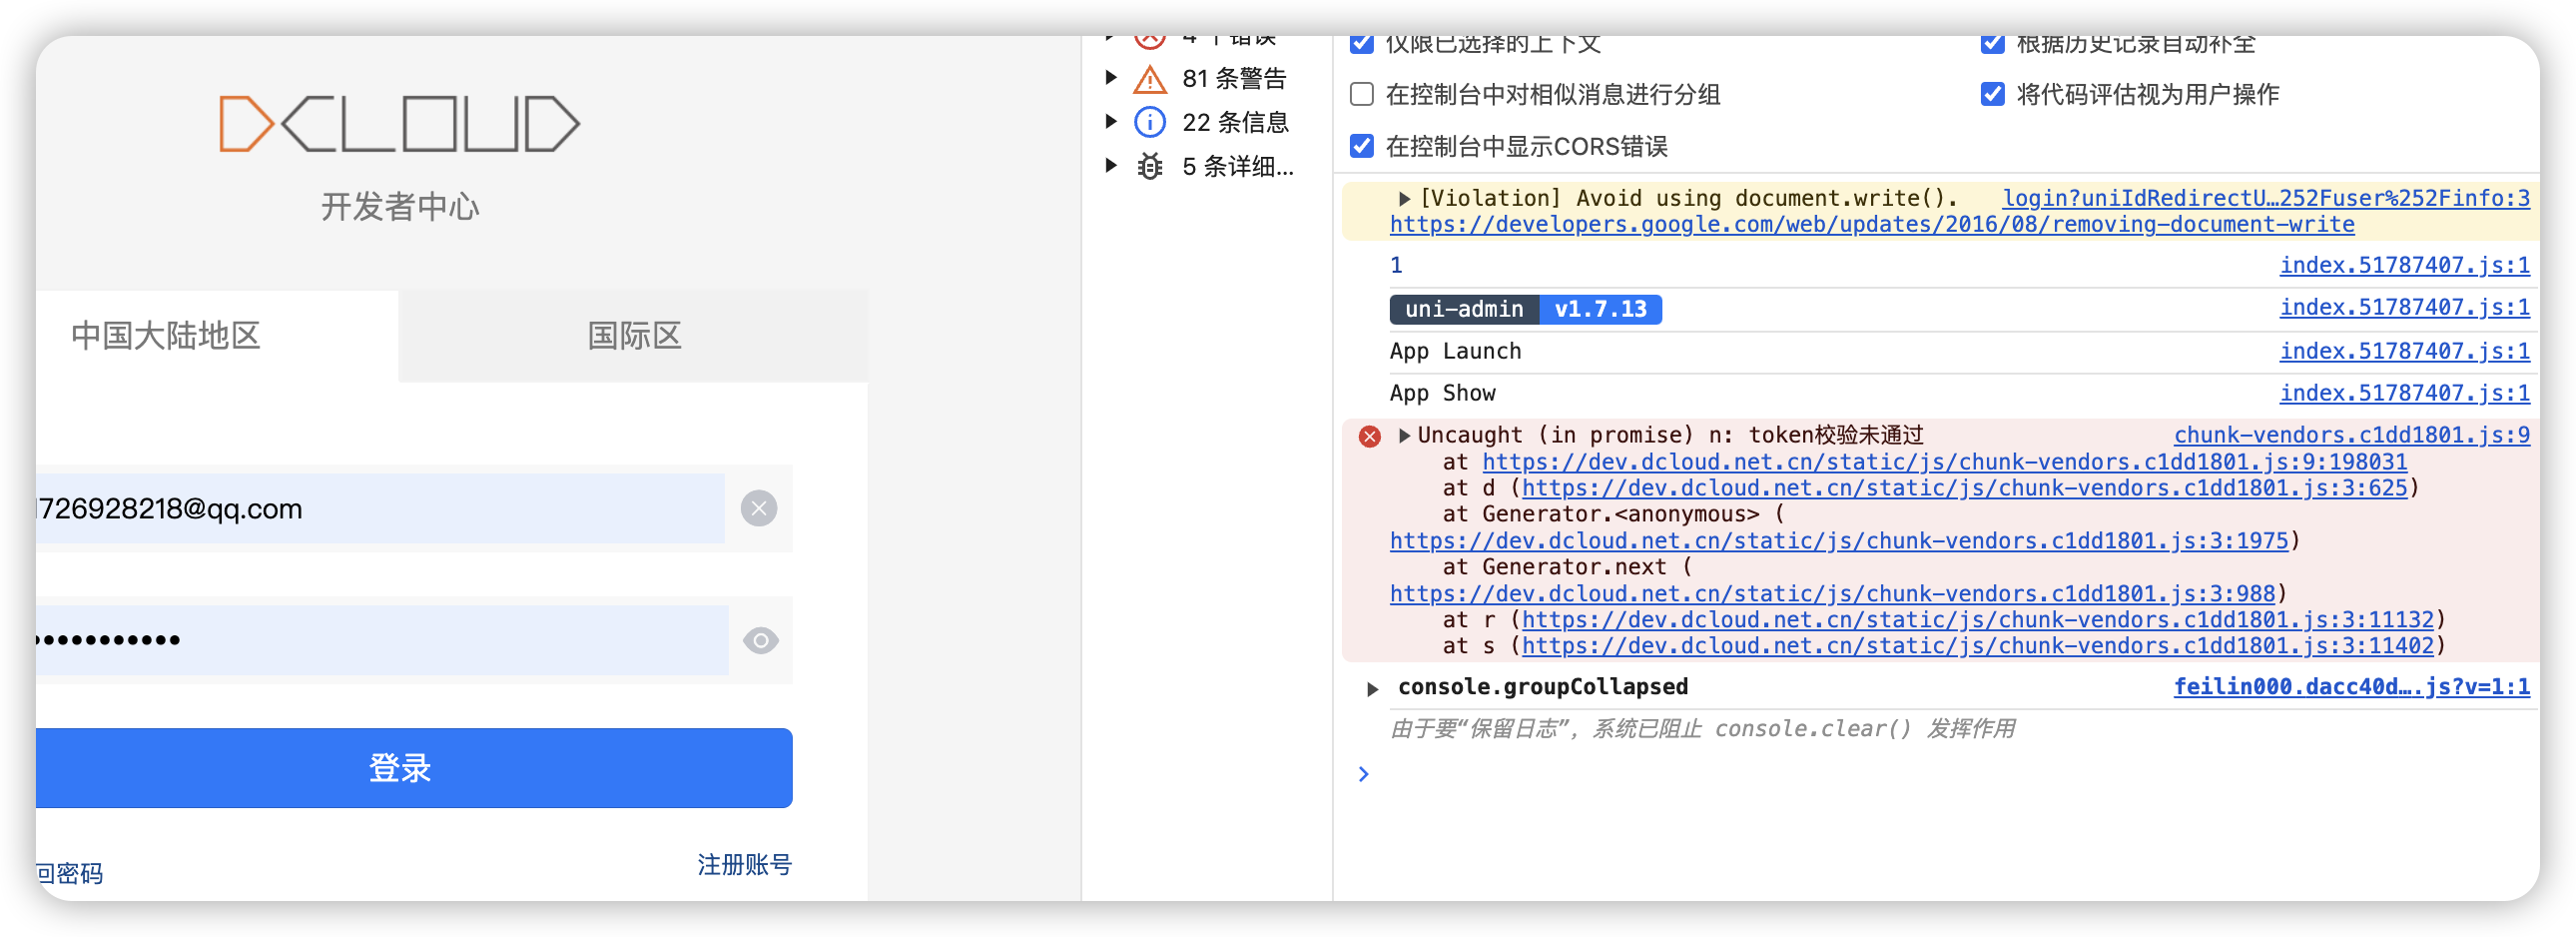The width and height of the screenshot is (2576, 937).
Task: Toggle password visibility with the eye icon
Action: pos(761,640)
